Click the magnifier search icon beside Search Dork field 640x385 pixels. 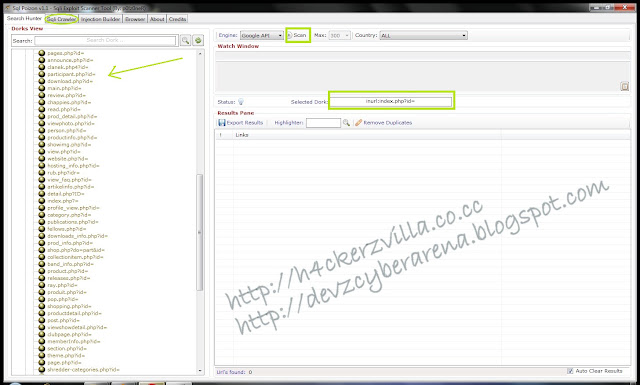tap(185, 40)
